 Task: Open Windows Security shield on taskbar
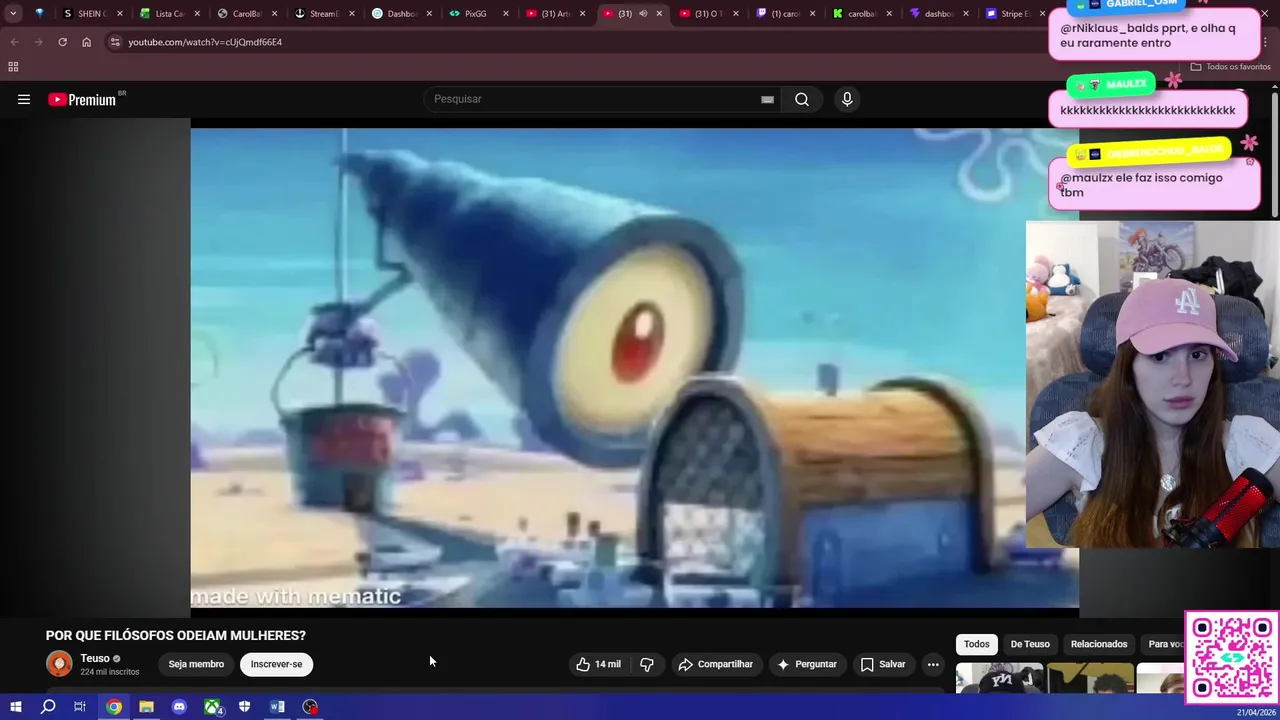click(244, 707)
